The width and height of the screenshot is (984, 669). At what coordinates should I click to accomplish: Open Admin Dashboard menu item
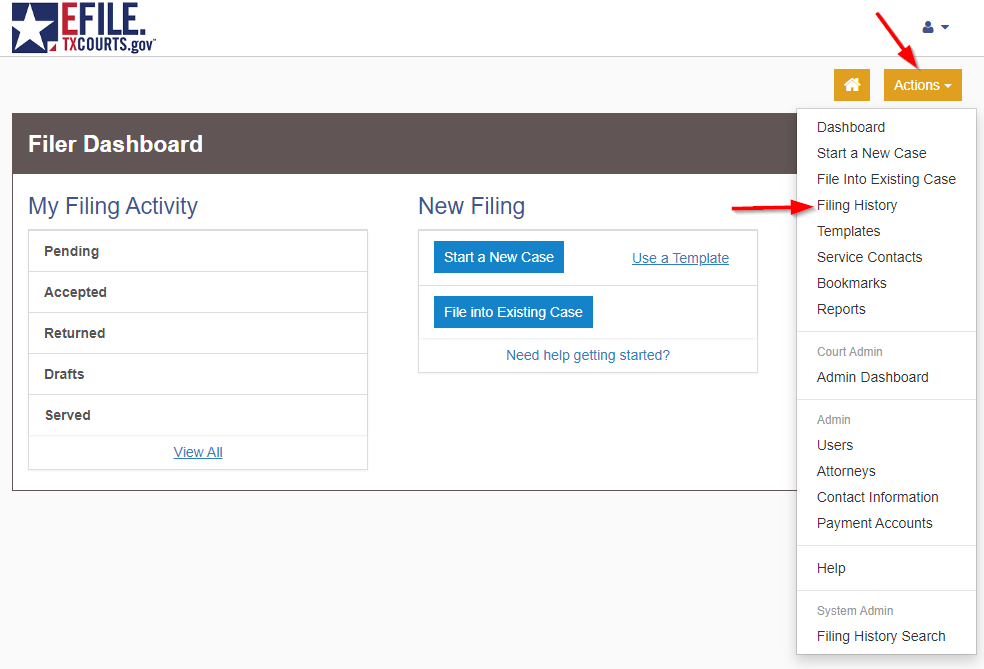click(872, 377)
